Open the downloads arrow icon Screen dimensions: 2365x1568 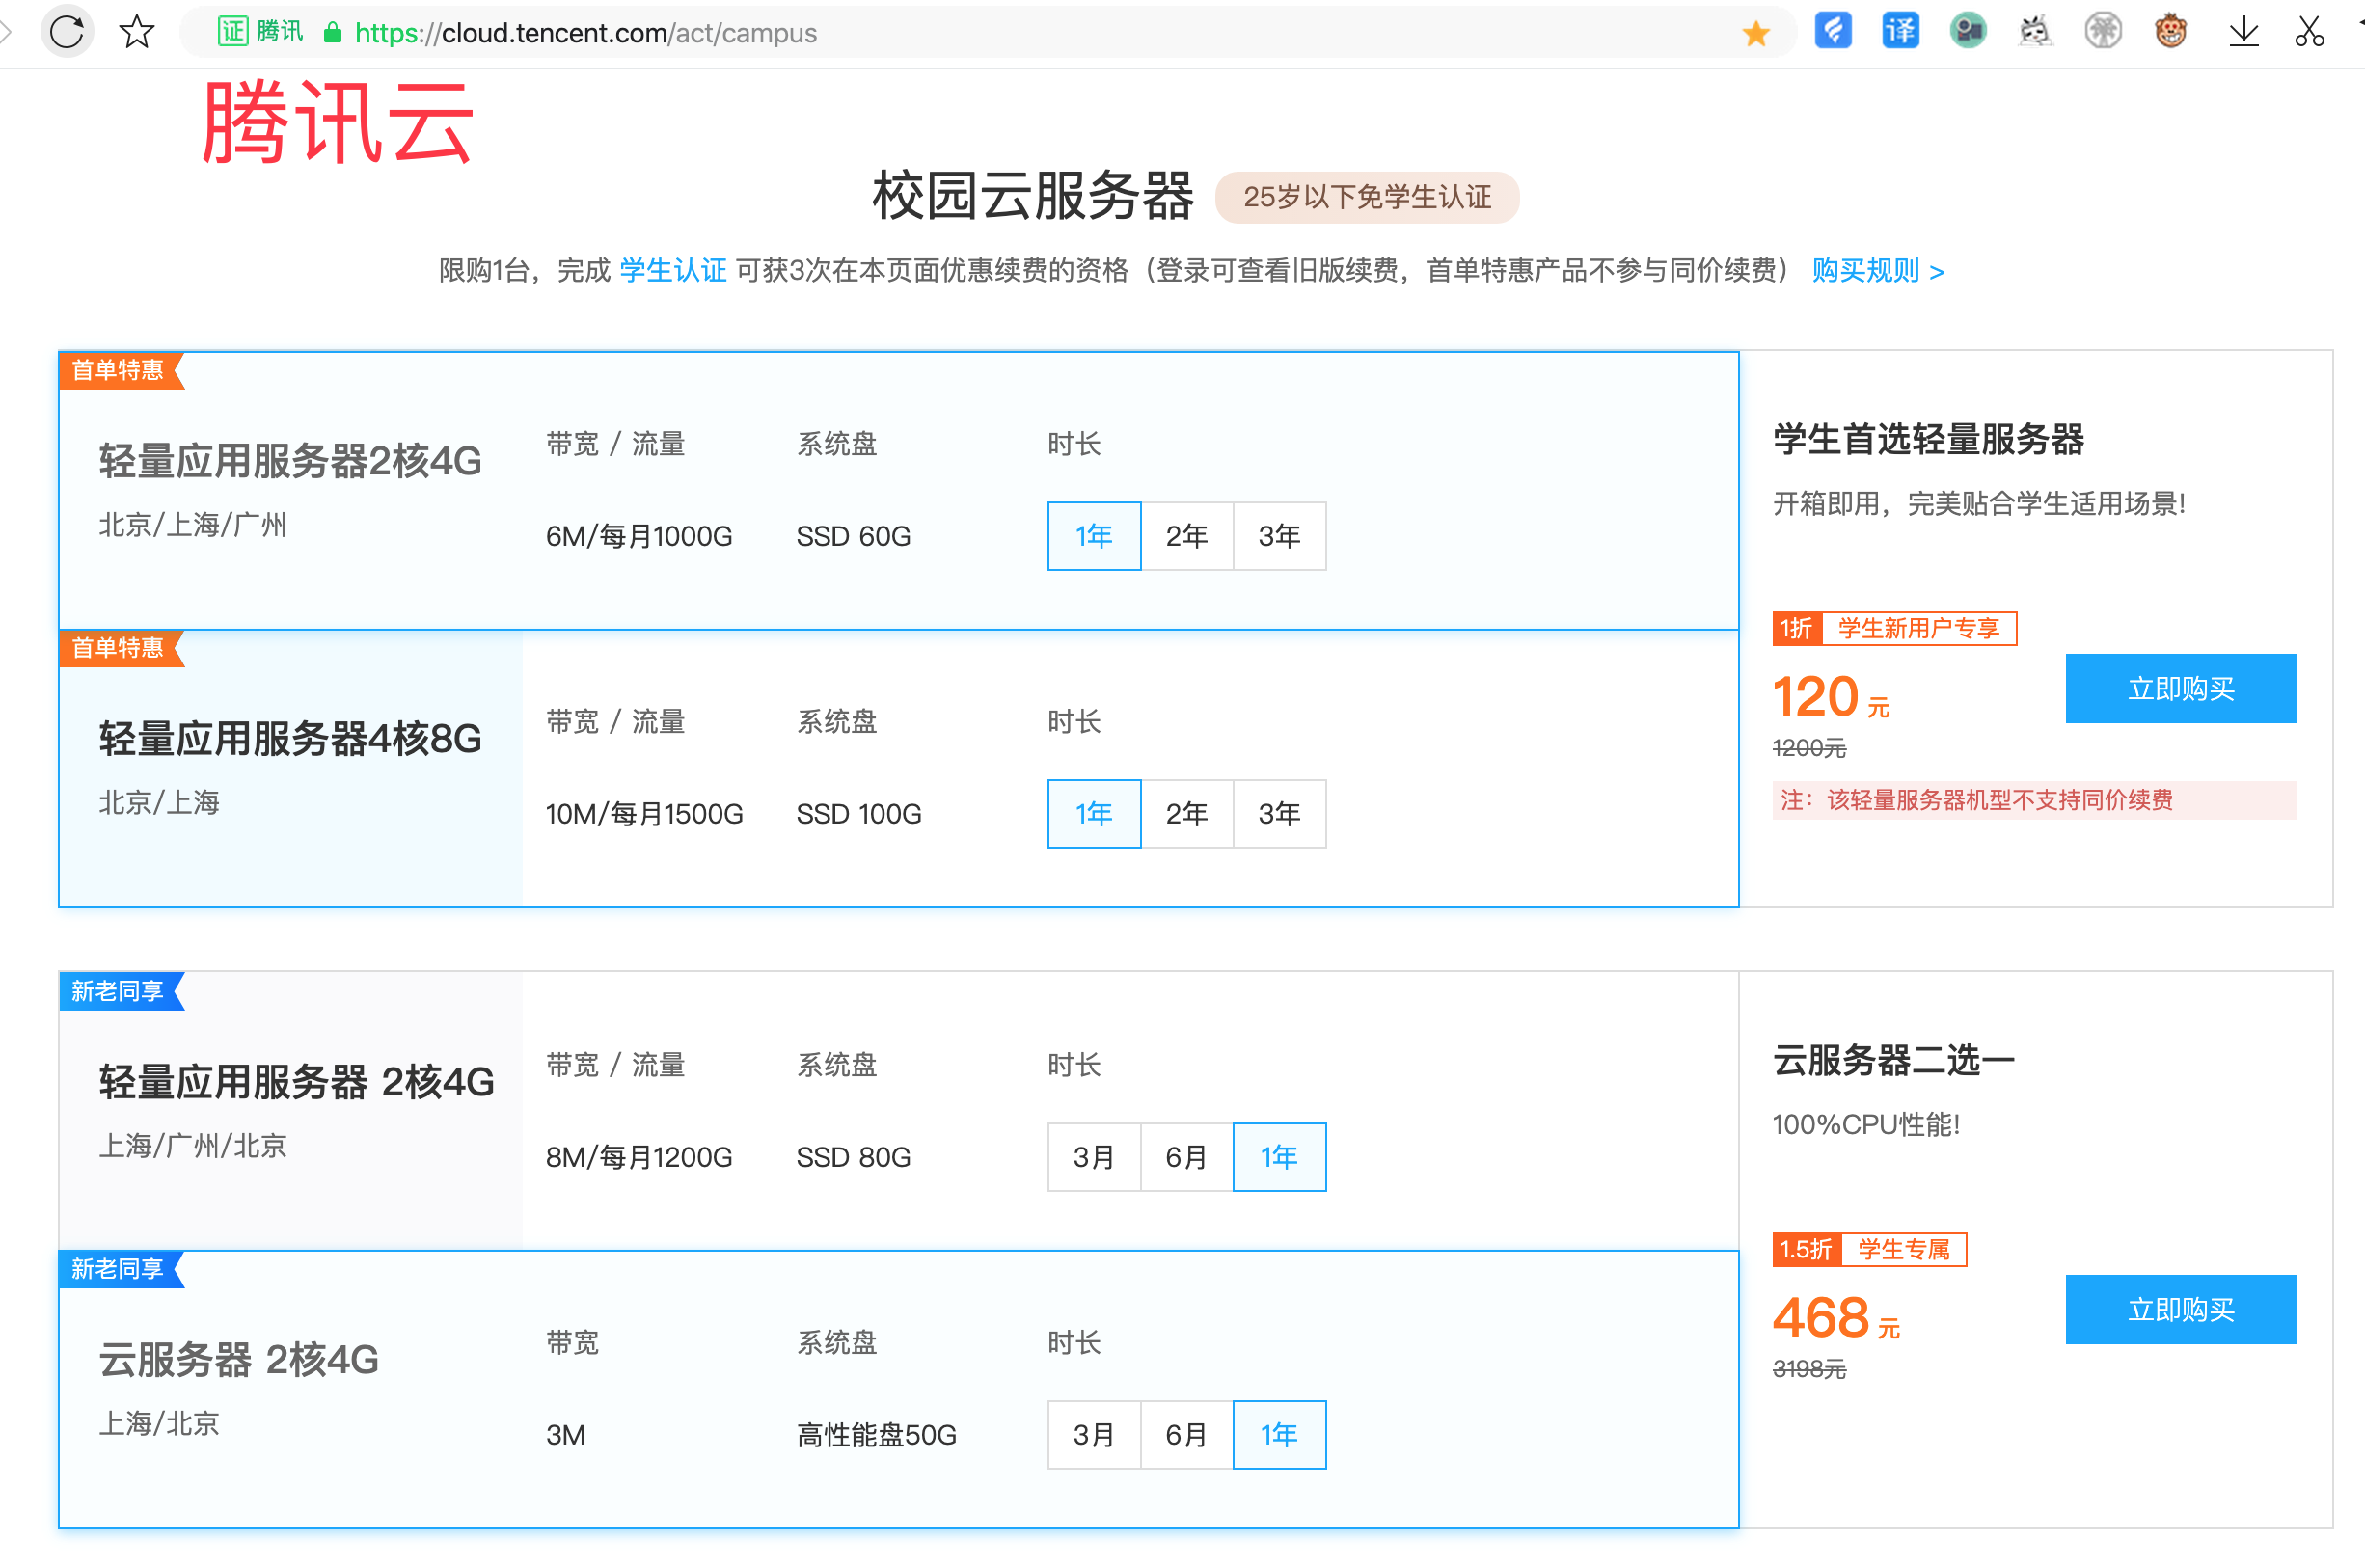(2243, 32)
